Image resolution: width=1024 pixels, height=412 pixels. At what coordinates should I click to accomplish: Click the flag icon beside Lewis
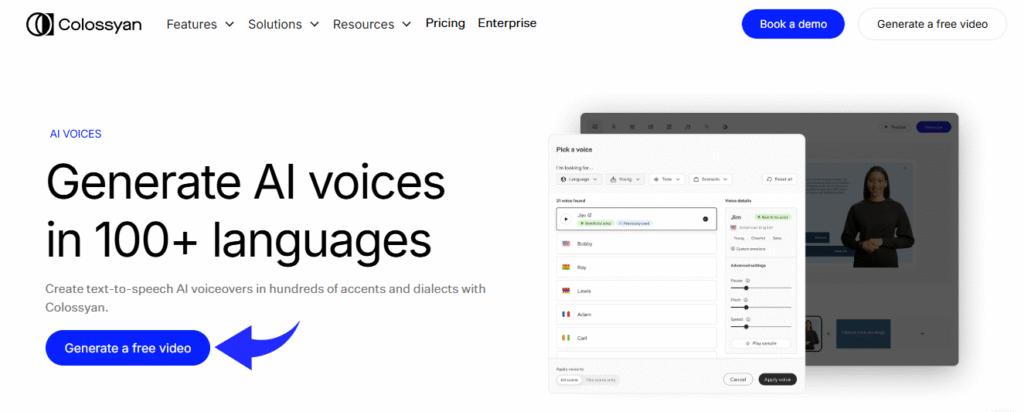click(x=566, y=291)
